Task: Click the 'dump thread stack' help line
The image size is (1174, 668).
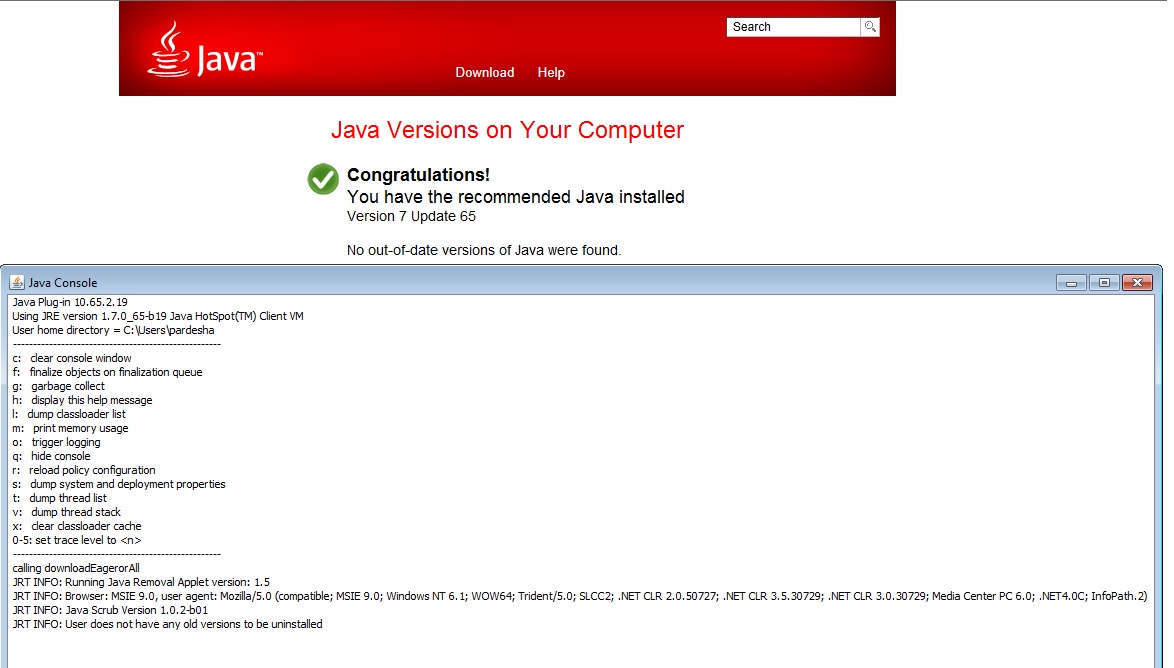Action: click(75, 512)
